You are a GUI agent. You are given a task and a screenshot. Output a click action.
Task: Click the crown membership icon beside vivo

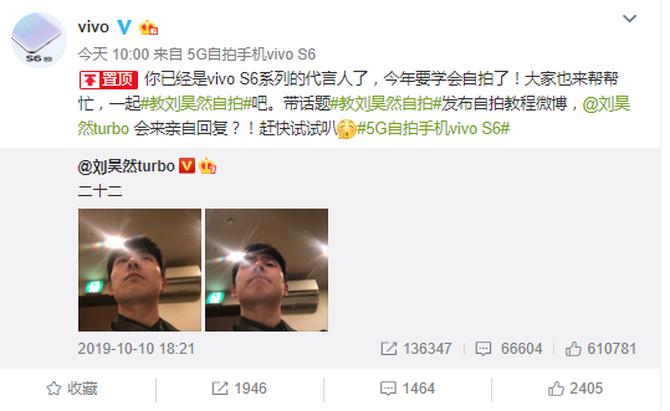pyautogui.click(x=148, y=28)
